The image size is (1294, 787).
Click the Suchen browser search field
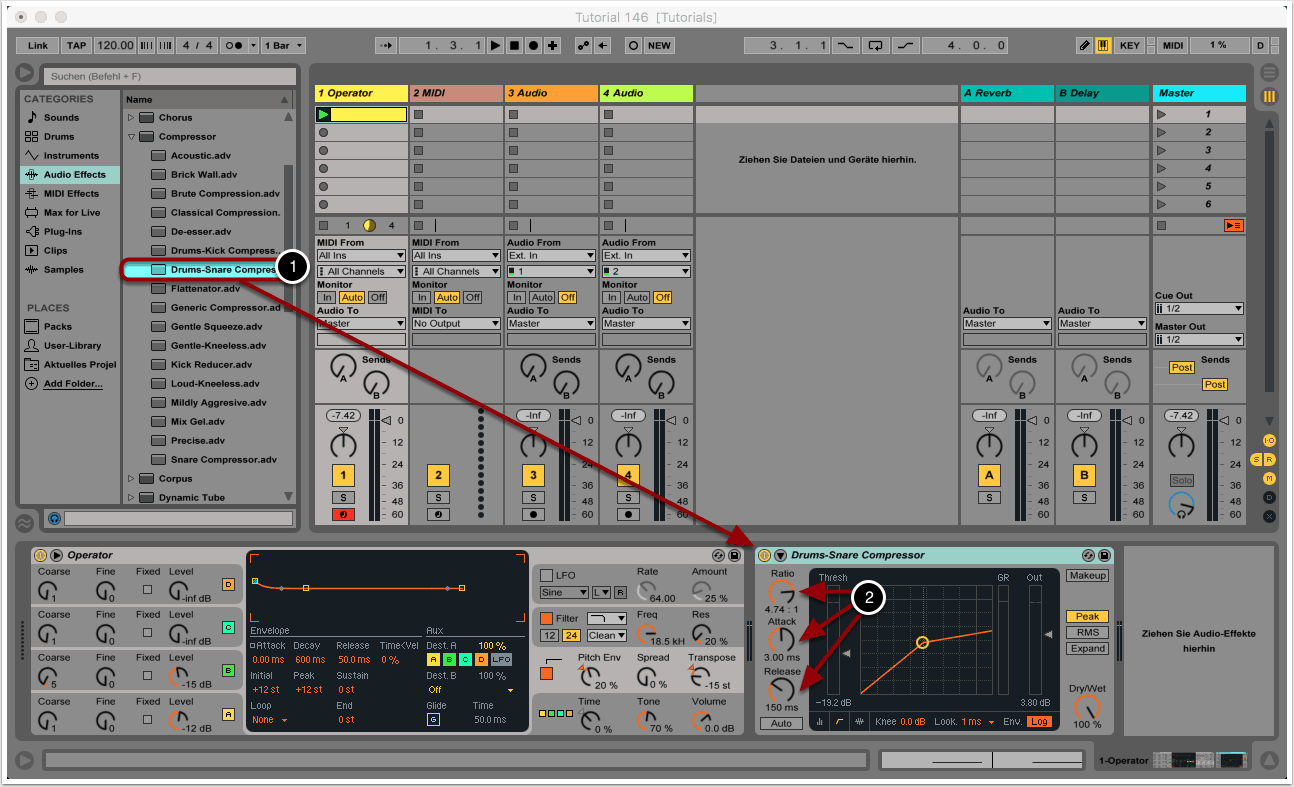[170, 76]
